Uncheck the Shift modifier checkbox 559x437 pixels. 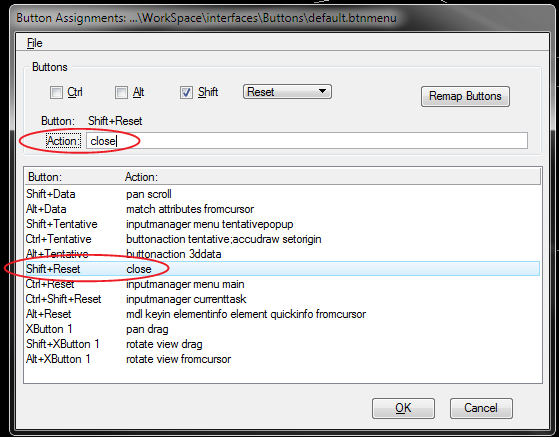186,93
